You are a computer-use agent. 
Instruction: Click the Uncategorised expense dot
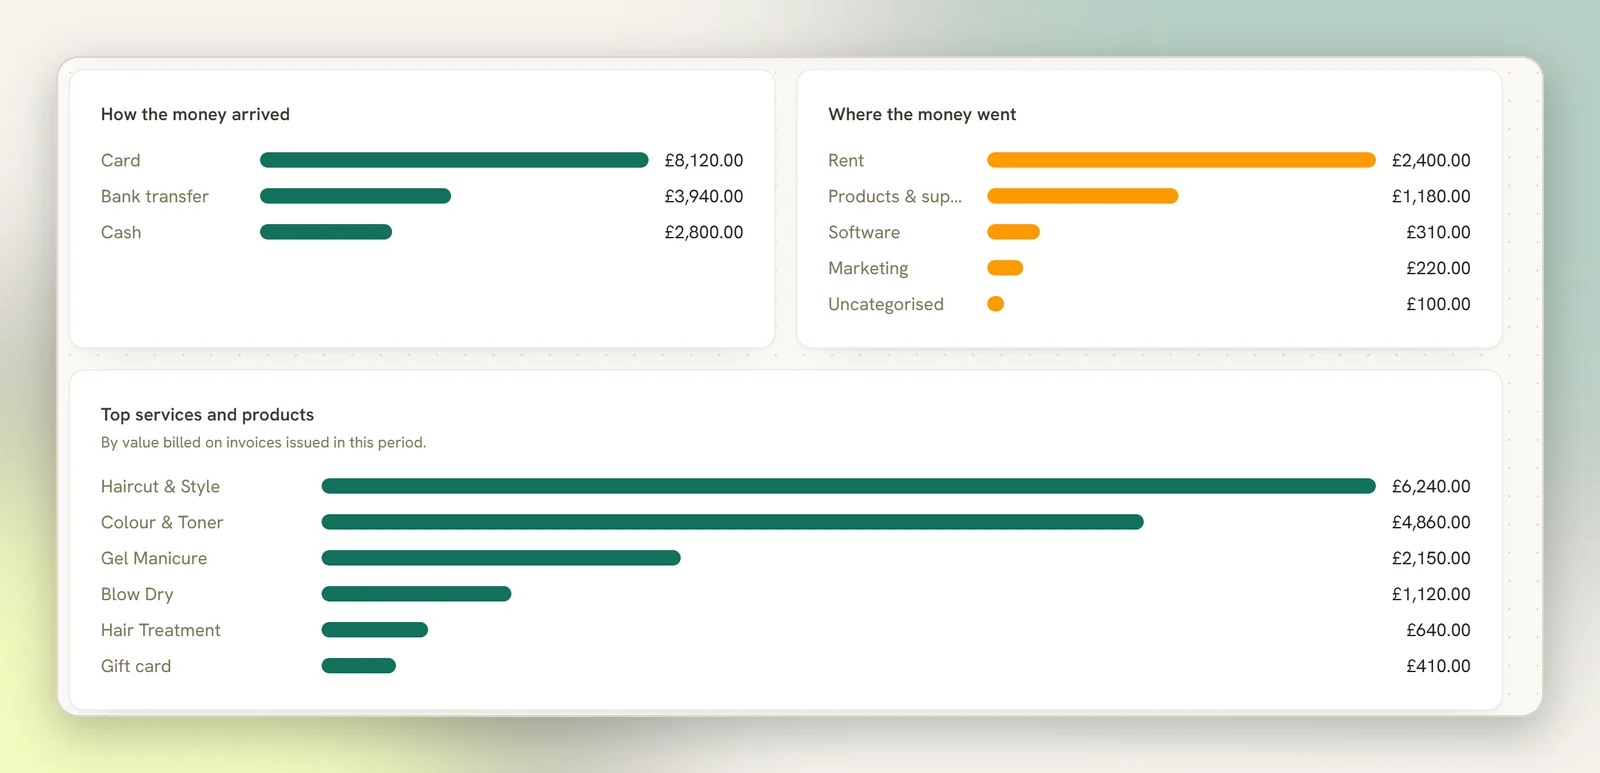tap(995, 304)
